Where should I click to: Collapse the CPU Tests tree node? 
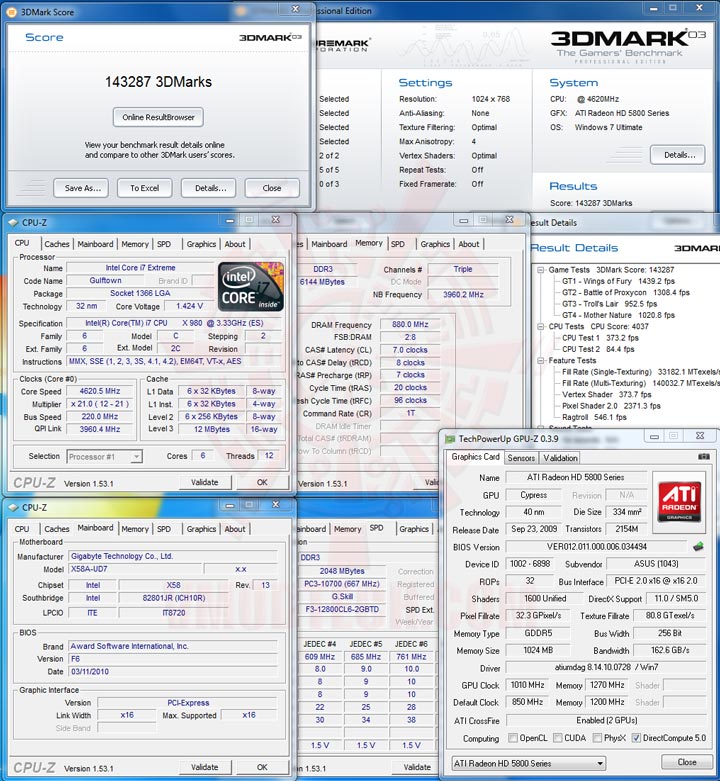click(541, 326)
